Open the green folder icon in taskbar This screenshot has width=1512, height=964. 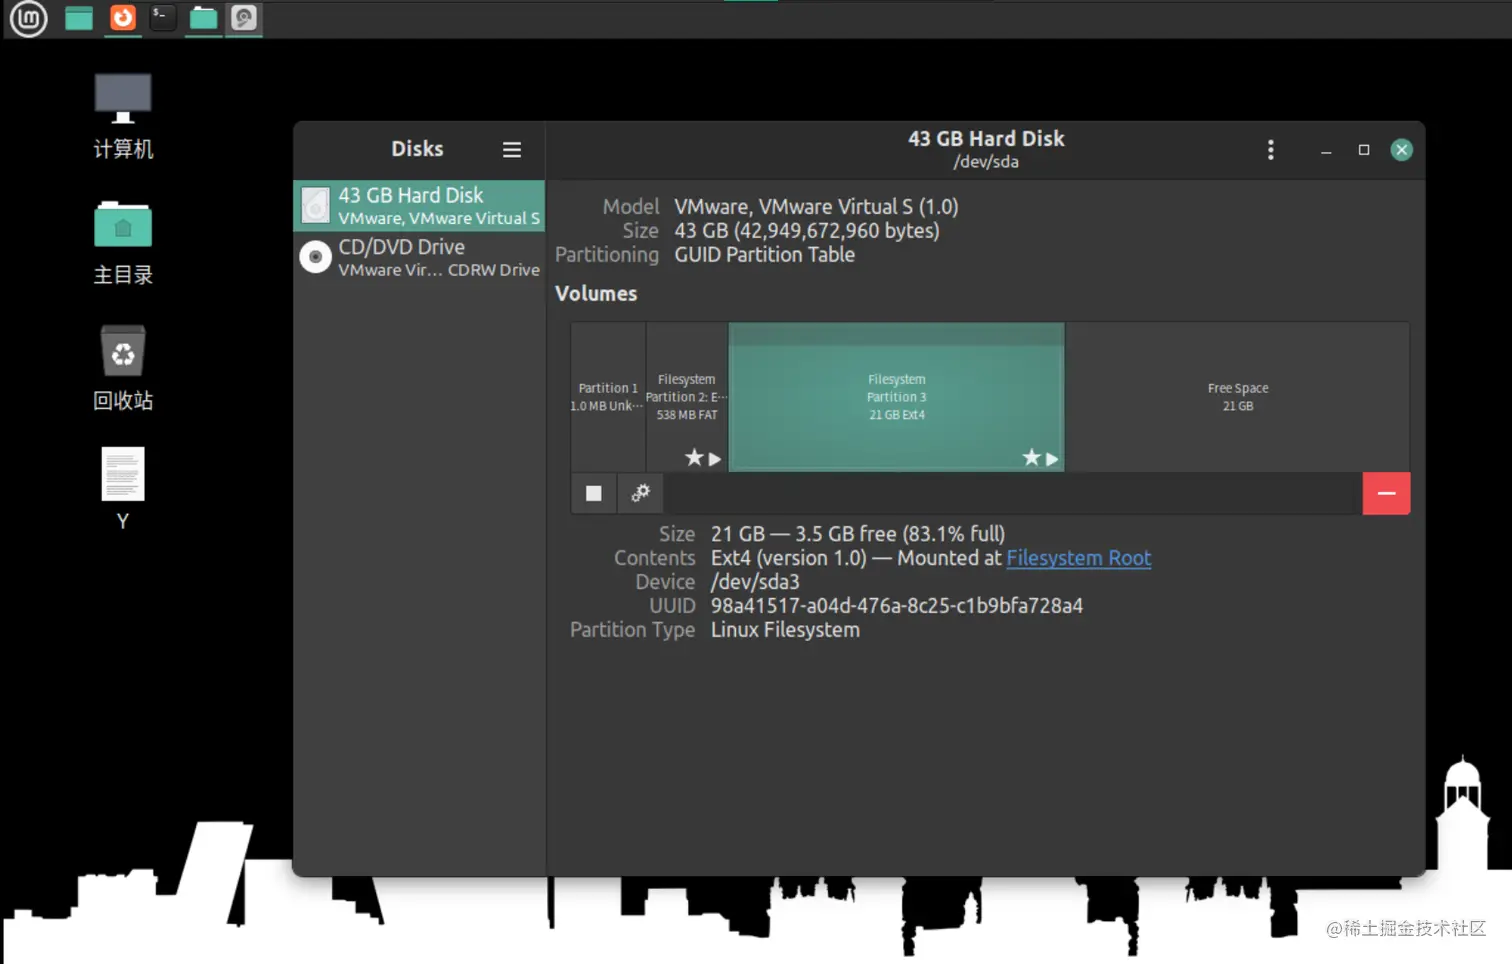click(x=202, y=17)
